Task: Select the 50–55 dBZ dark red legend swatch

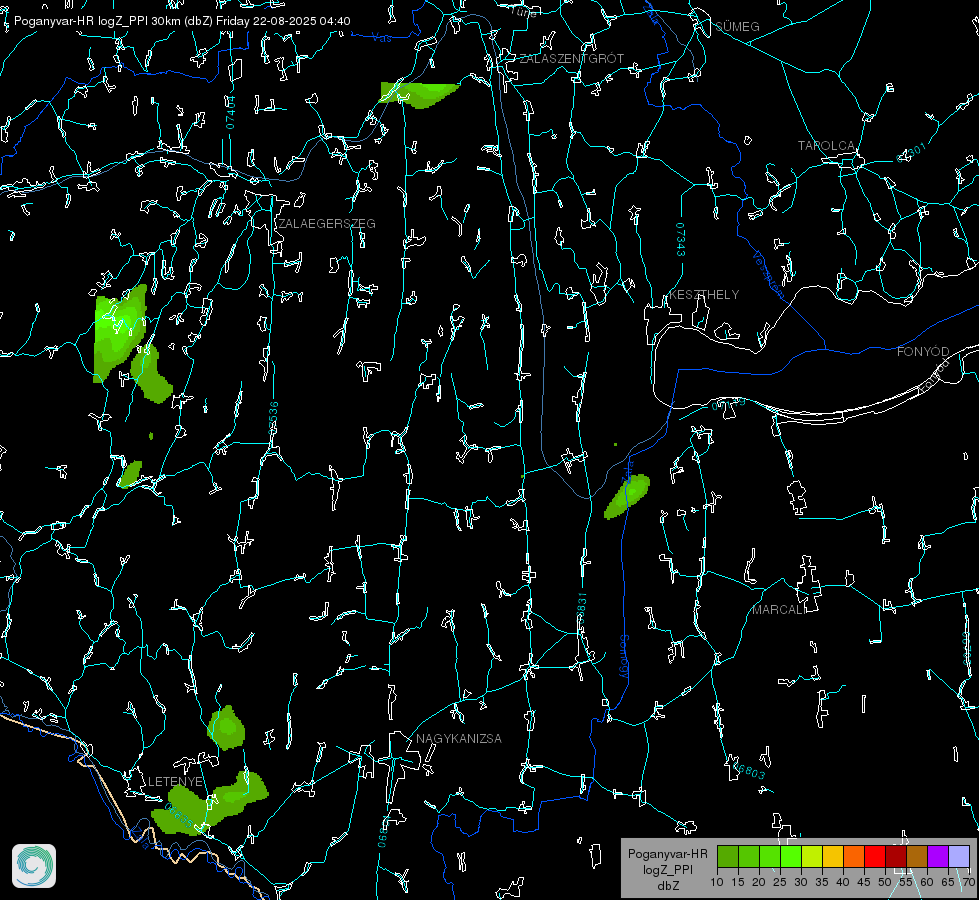Action: 896,856
